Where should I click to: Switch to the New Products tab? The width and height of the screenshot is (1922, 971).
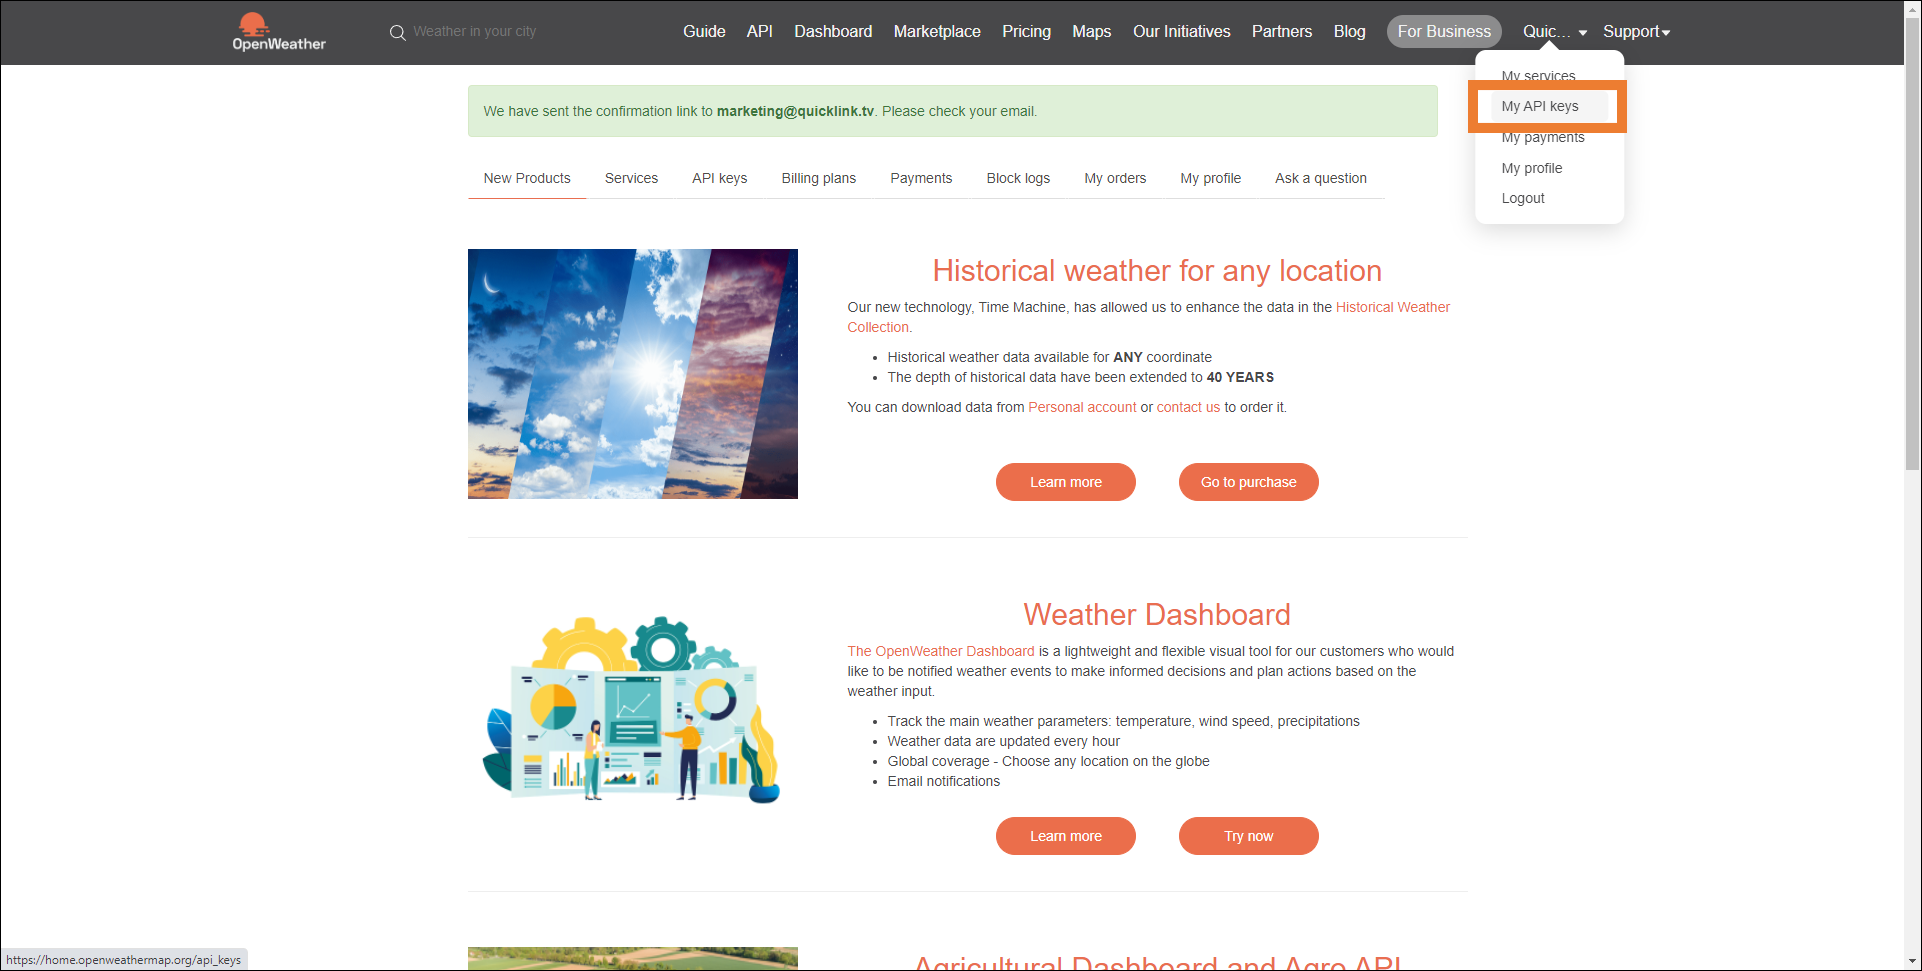pos(527,178)
